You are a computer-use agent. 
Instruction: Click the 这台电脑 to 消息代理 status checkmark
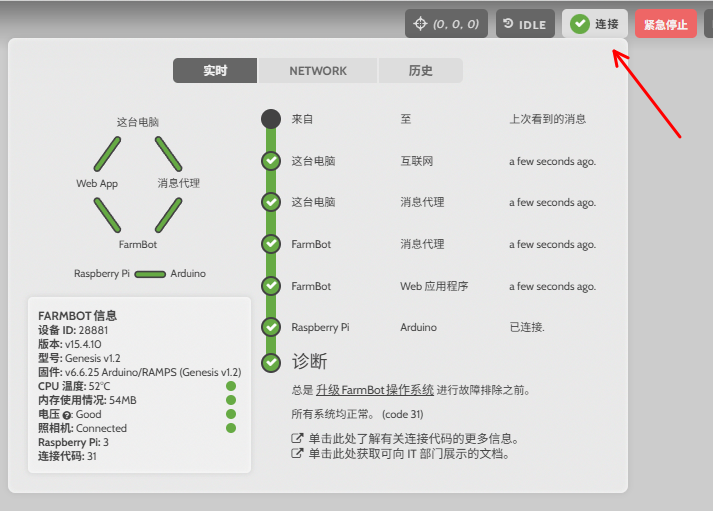coord(271,202)
